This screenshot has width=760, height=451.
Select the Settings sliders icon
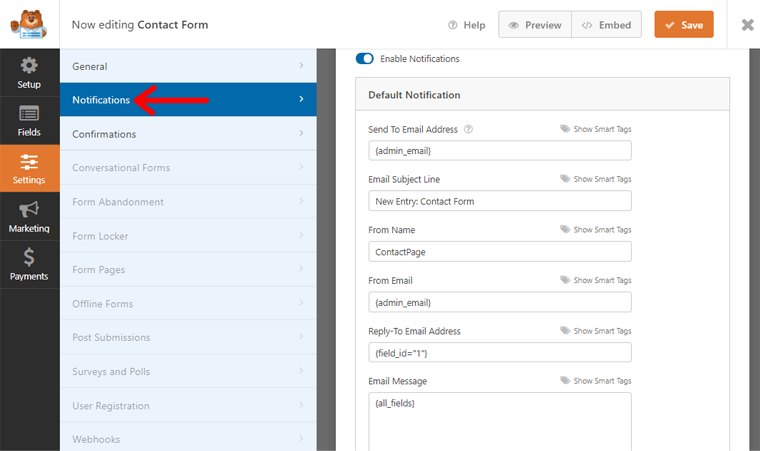(29, 162)
